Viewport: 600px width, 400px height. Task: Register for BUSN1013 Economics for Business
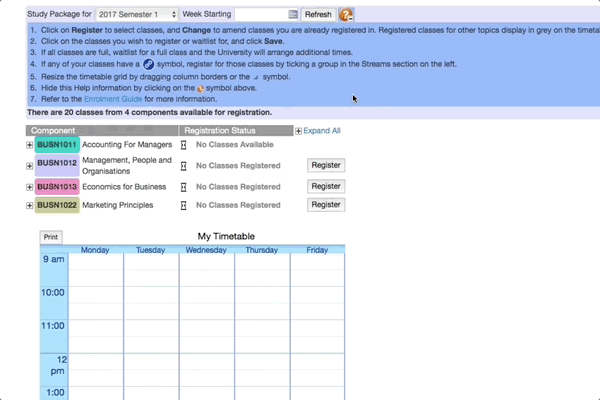click(326, 186)
